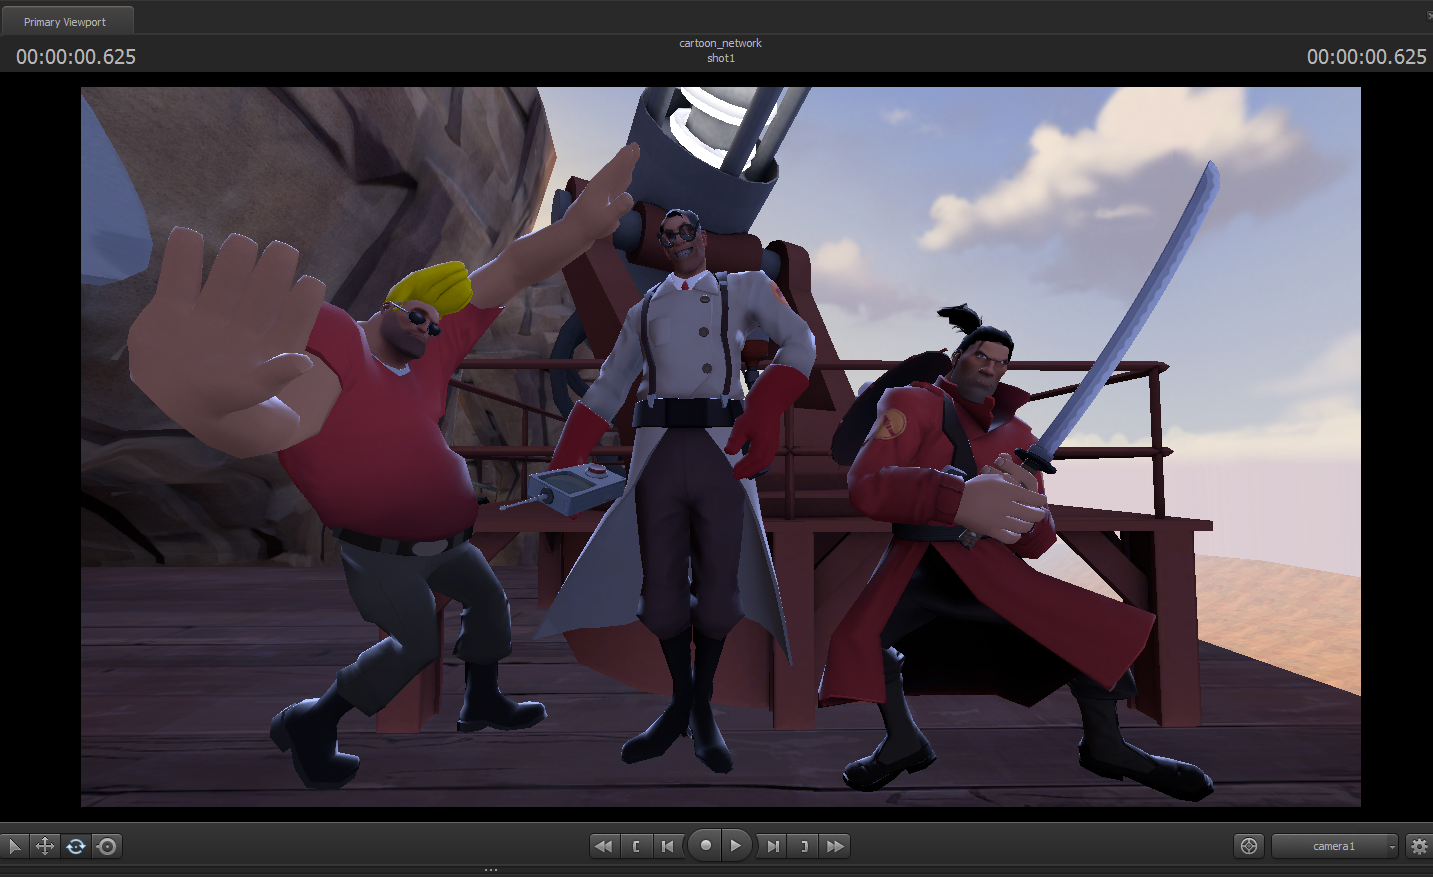Step back one frame

point(668,846)
